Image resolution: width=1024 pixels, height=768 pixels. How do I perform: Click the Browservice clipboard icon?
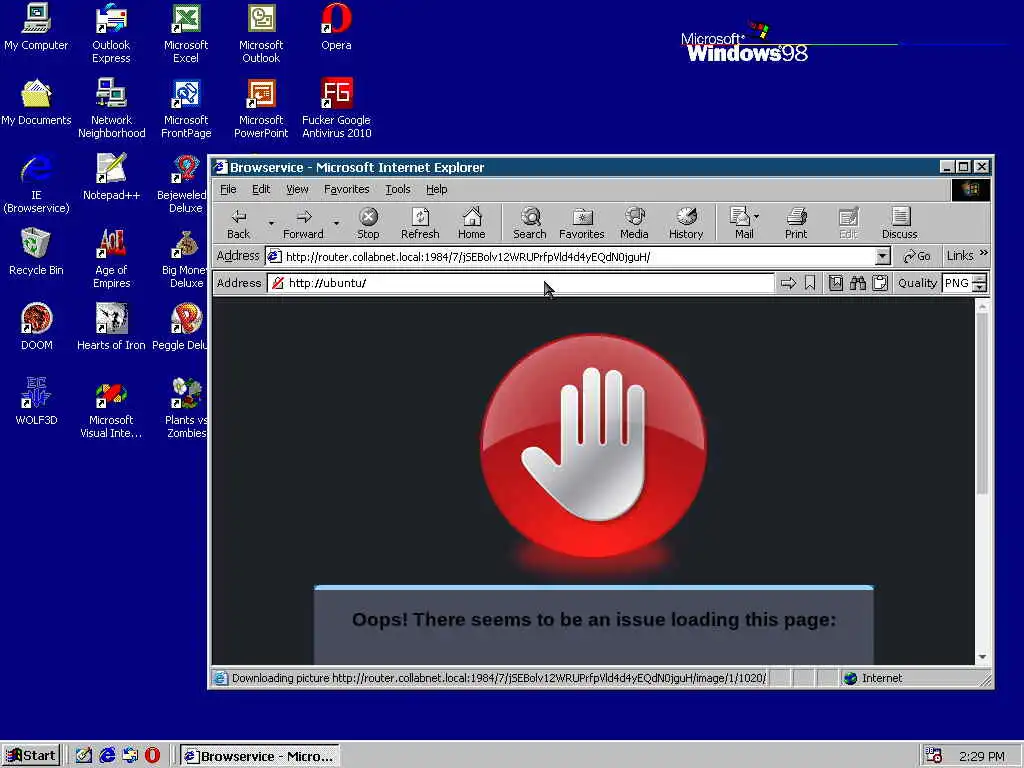coord(880,283)
